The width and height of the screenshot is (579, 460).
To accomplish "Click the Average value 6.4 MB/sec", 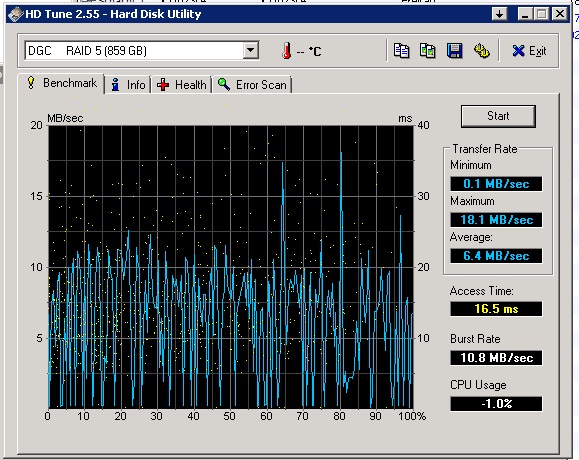I will pos(496,256).
